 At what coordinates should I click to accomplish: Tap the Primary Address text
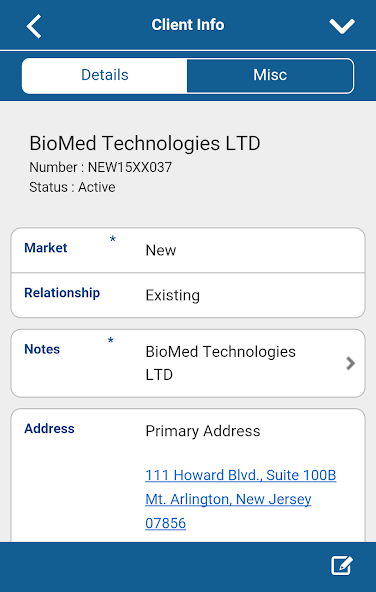(203, 431)
